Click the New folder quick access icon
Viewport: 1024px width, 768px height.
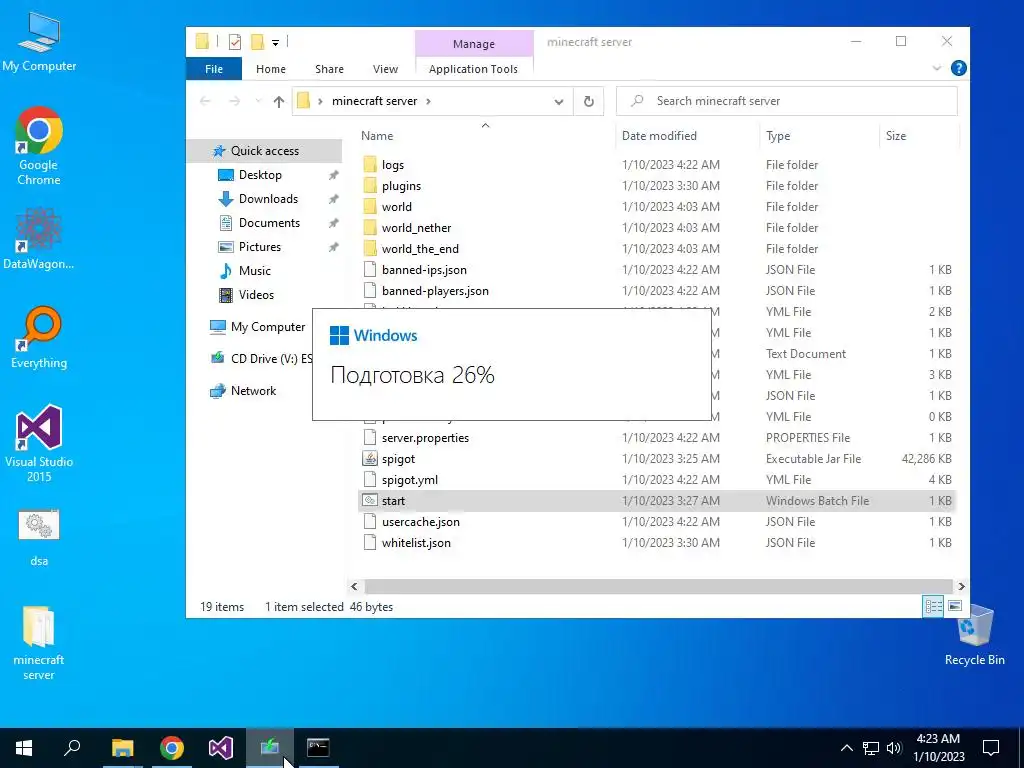[x=257, y=42]
